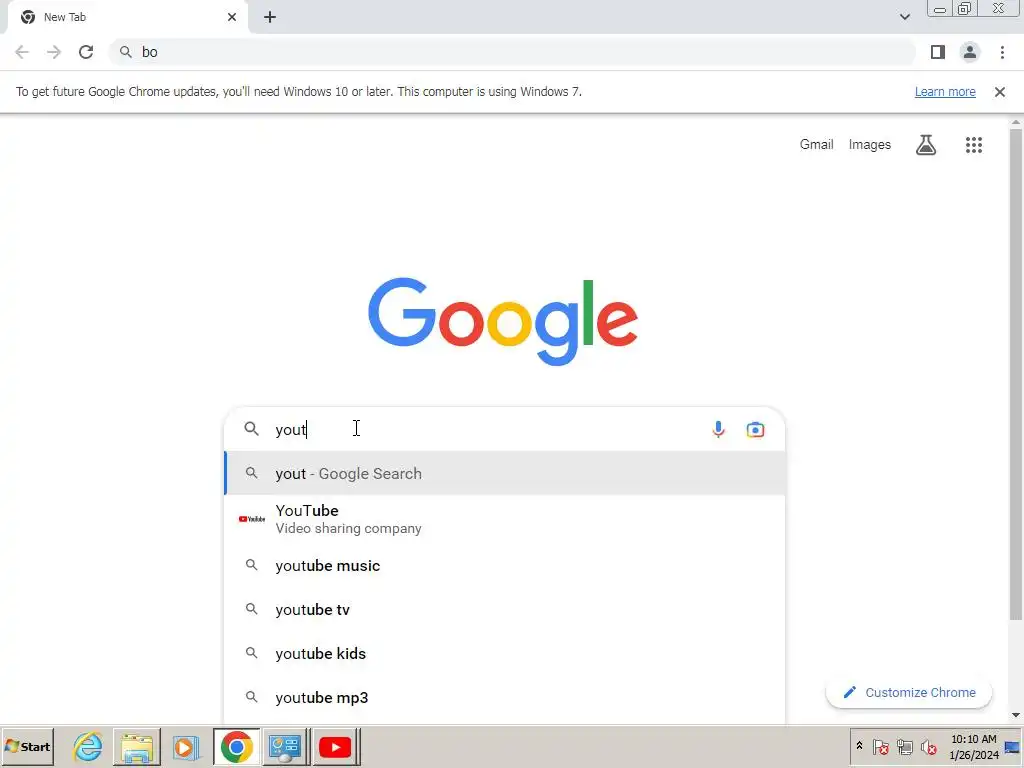The width and height of the screenshot is (1024, 768).
Task: Open the Search Labs flask icon
Action: (x=925, y=144)
